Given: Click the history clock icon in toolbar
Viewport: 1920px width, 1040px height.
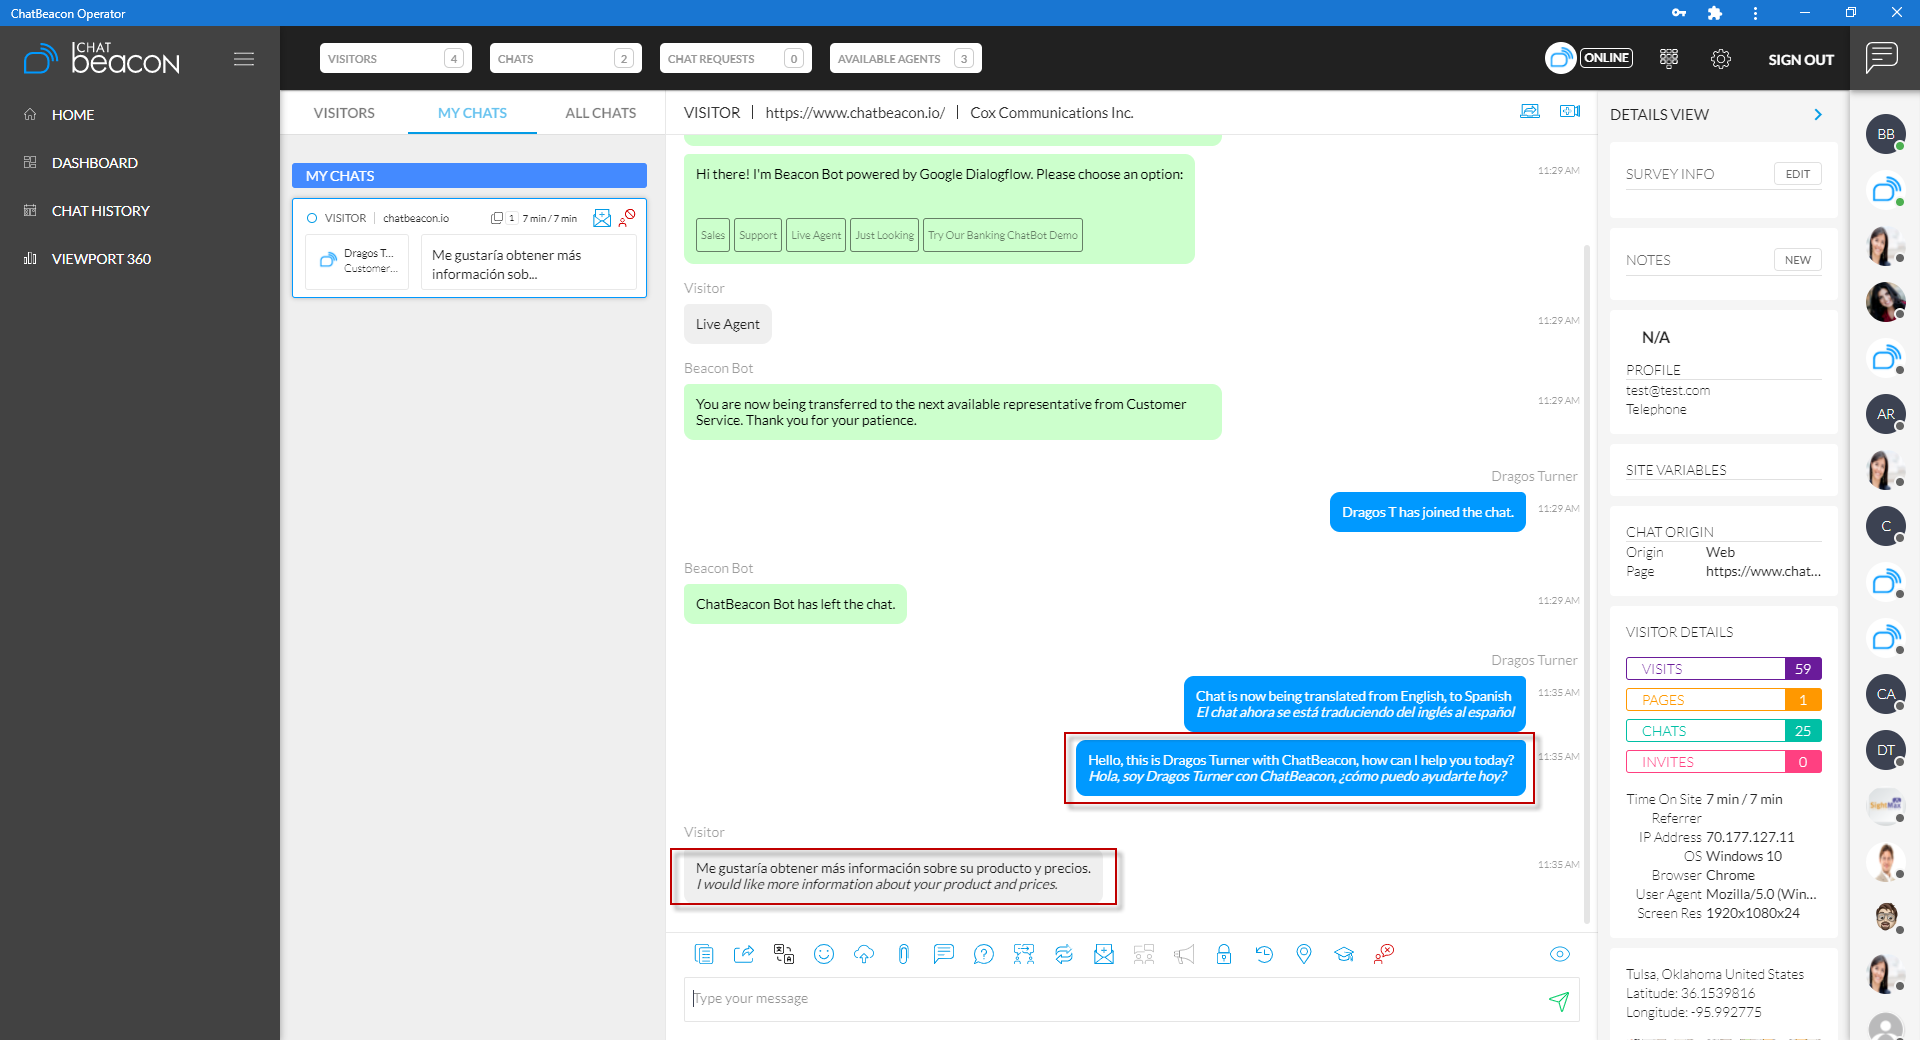Looking at the screenshot, I should click(x=1264, y=954).
